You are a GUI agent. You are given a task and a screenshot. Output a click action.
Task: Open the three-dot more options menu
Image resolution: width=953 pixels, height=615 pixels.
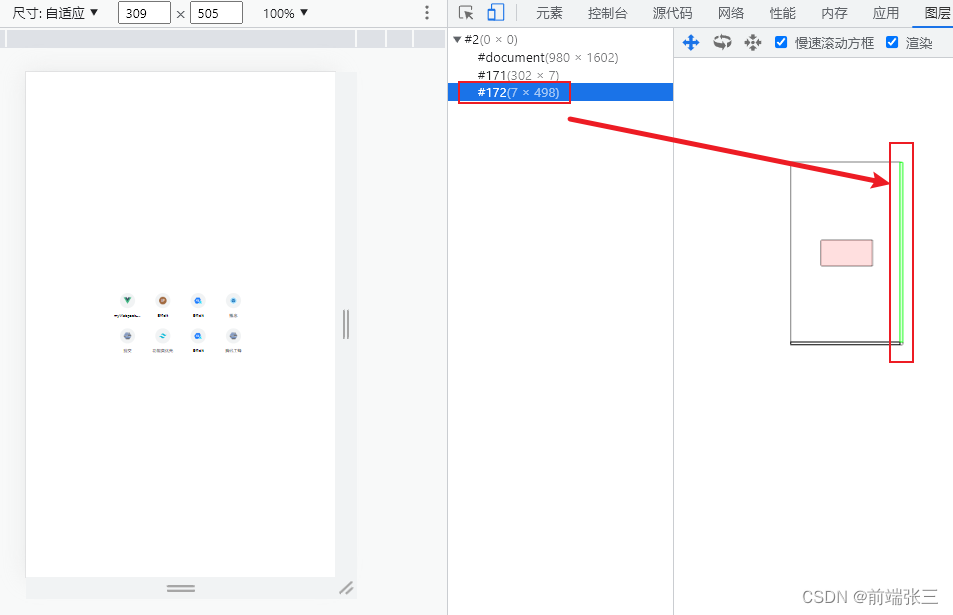(427, 13)
